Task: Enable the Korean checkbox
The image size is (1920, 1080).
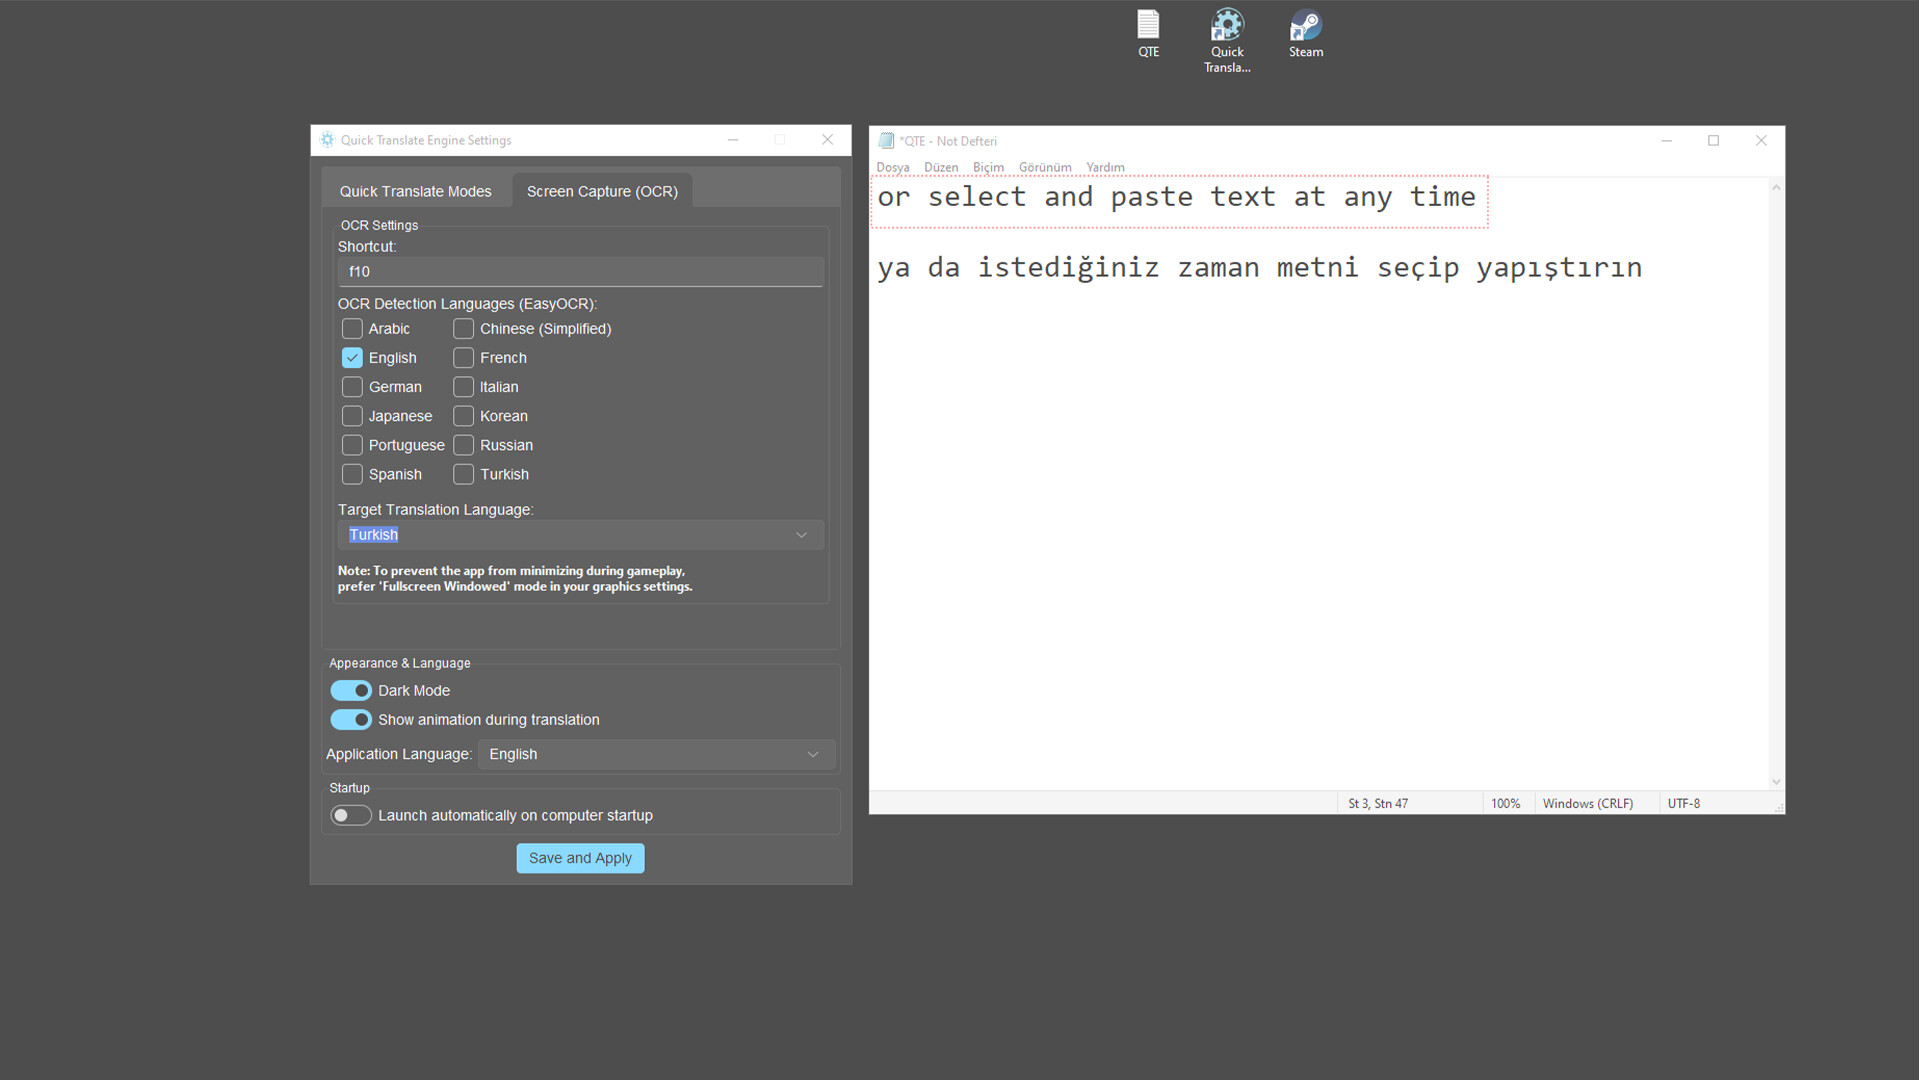Action: [x=463, y=416]
